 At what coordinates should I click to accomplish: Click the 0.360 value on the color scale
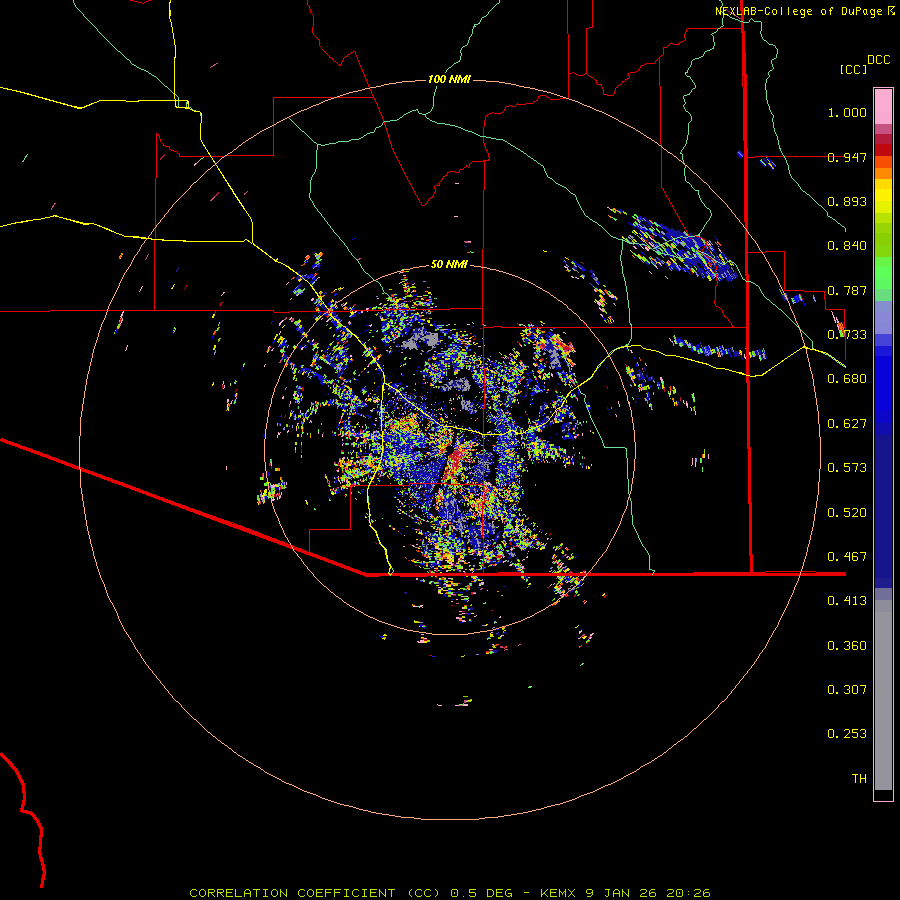847,646
